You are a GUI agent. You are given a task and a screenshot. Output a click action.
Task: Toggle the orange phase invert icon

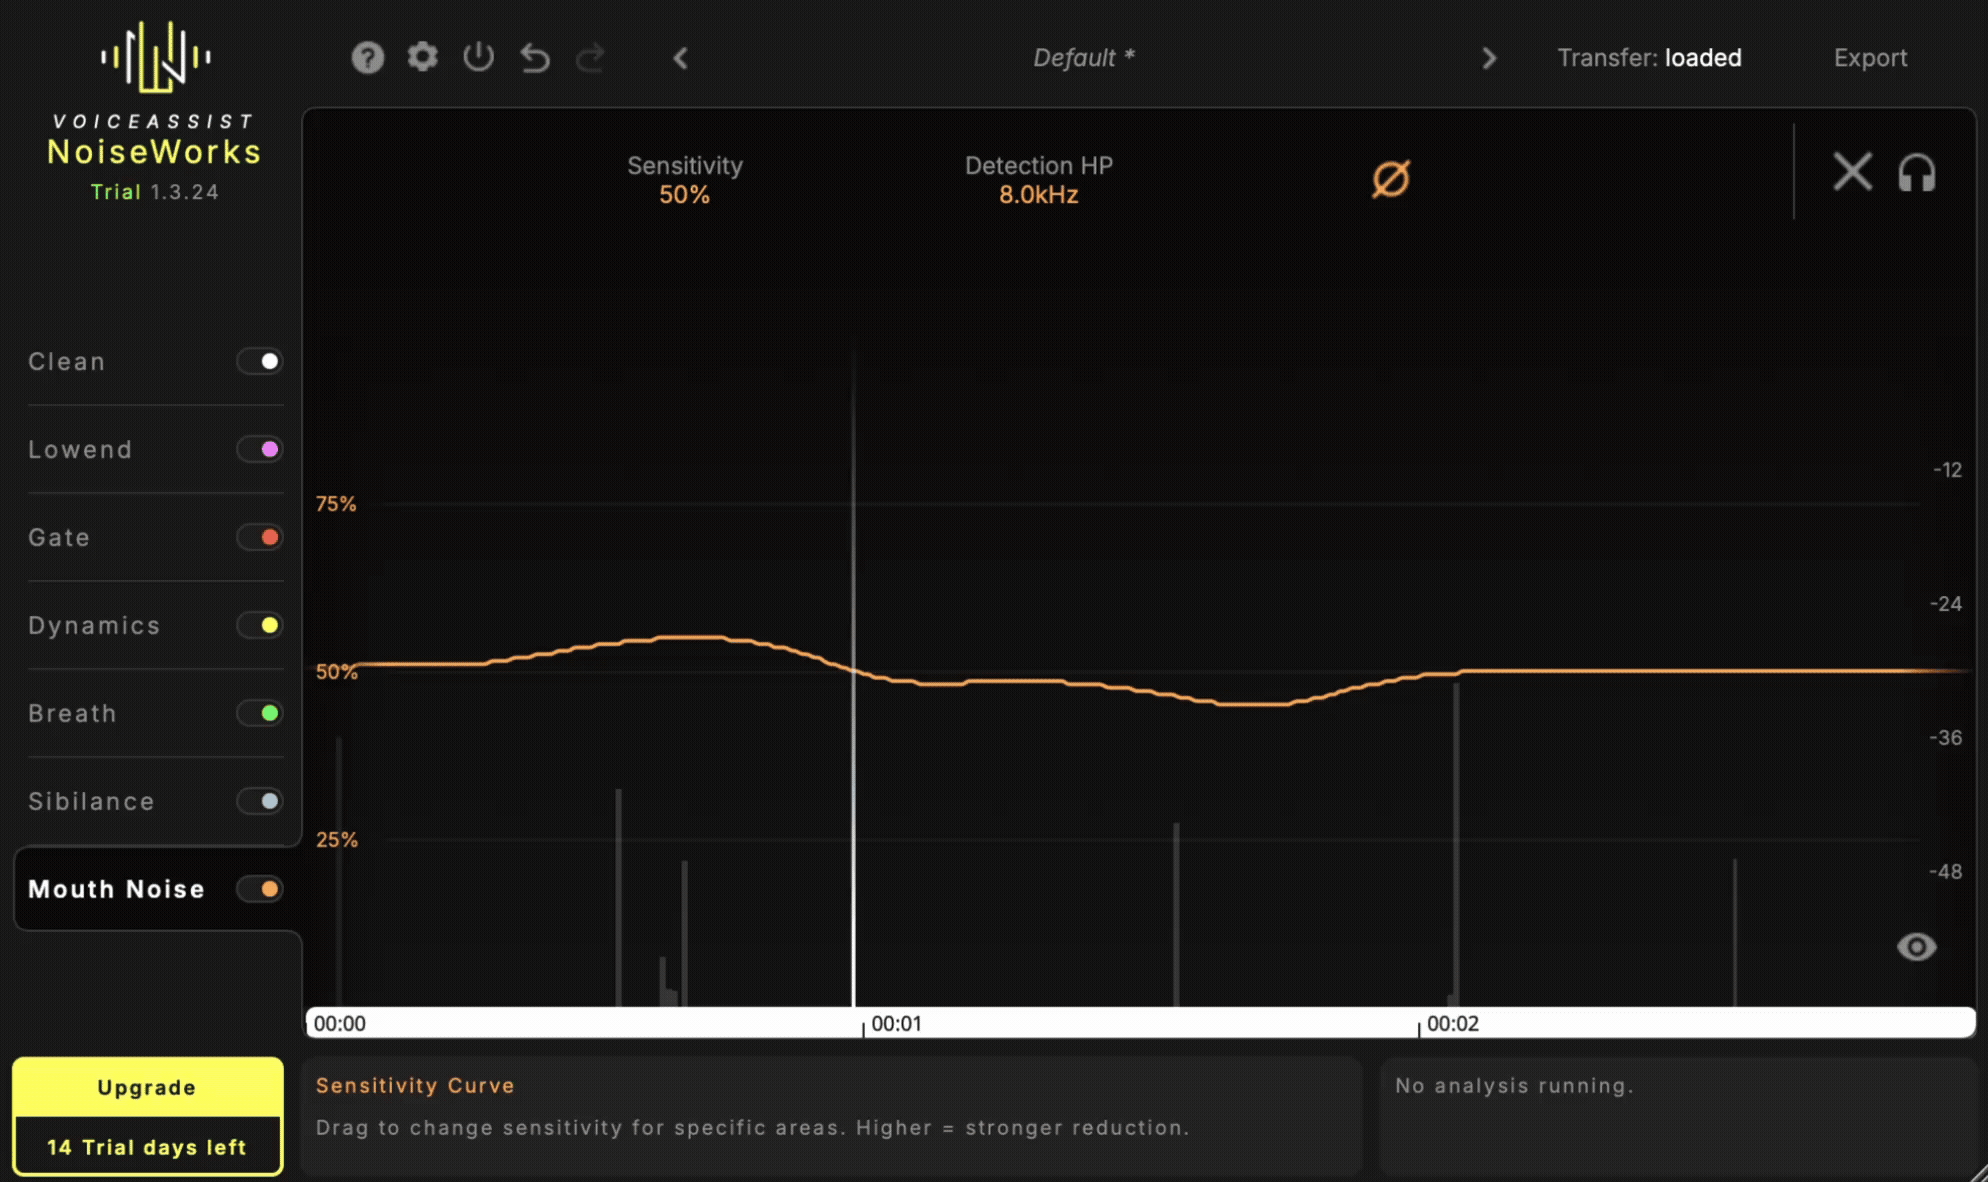[x=1391, y=179]
